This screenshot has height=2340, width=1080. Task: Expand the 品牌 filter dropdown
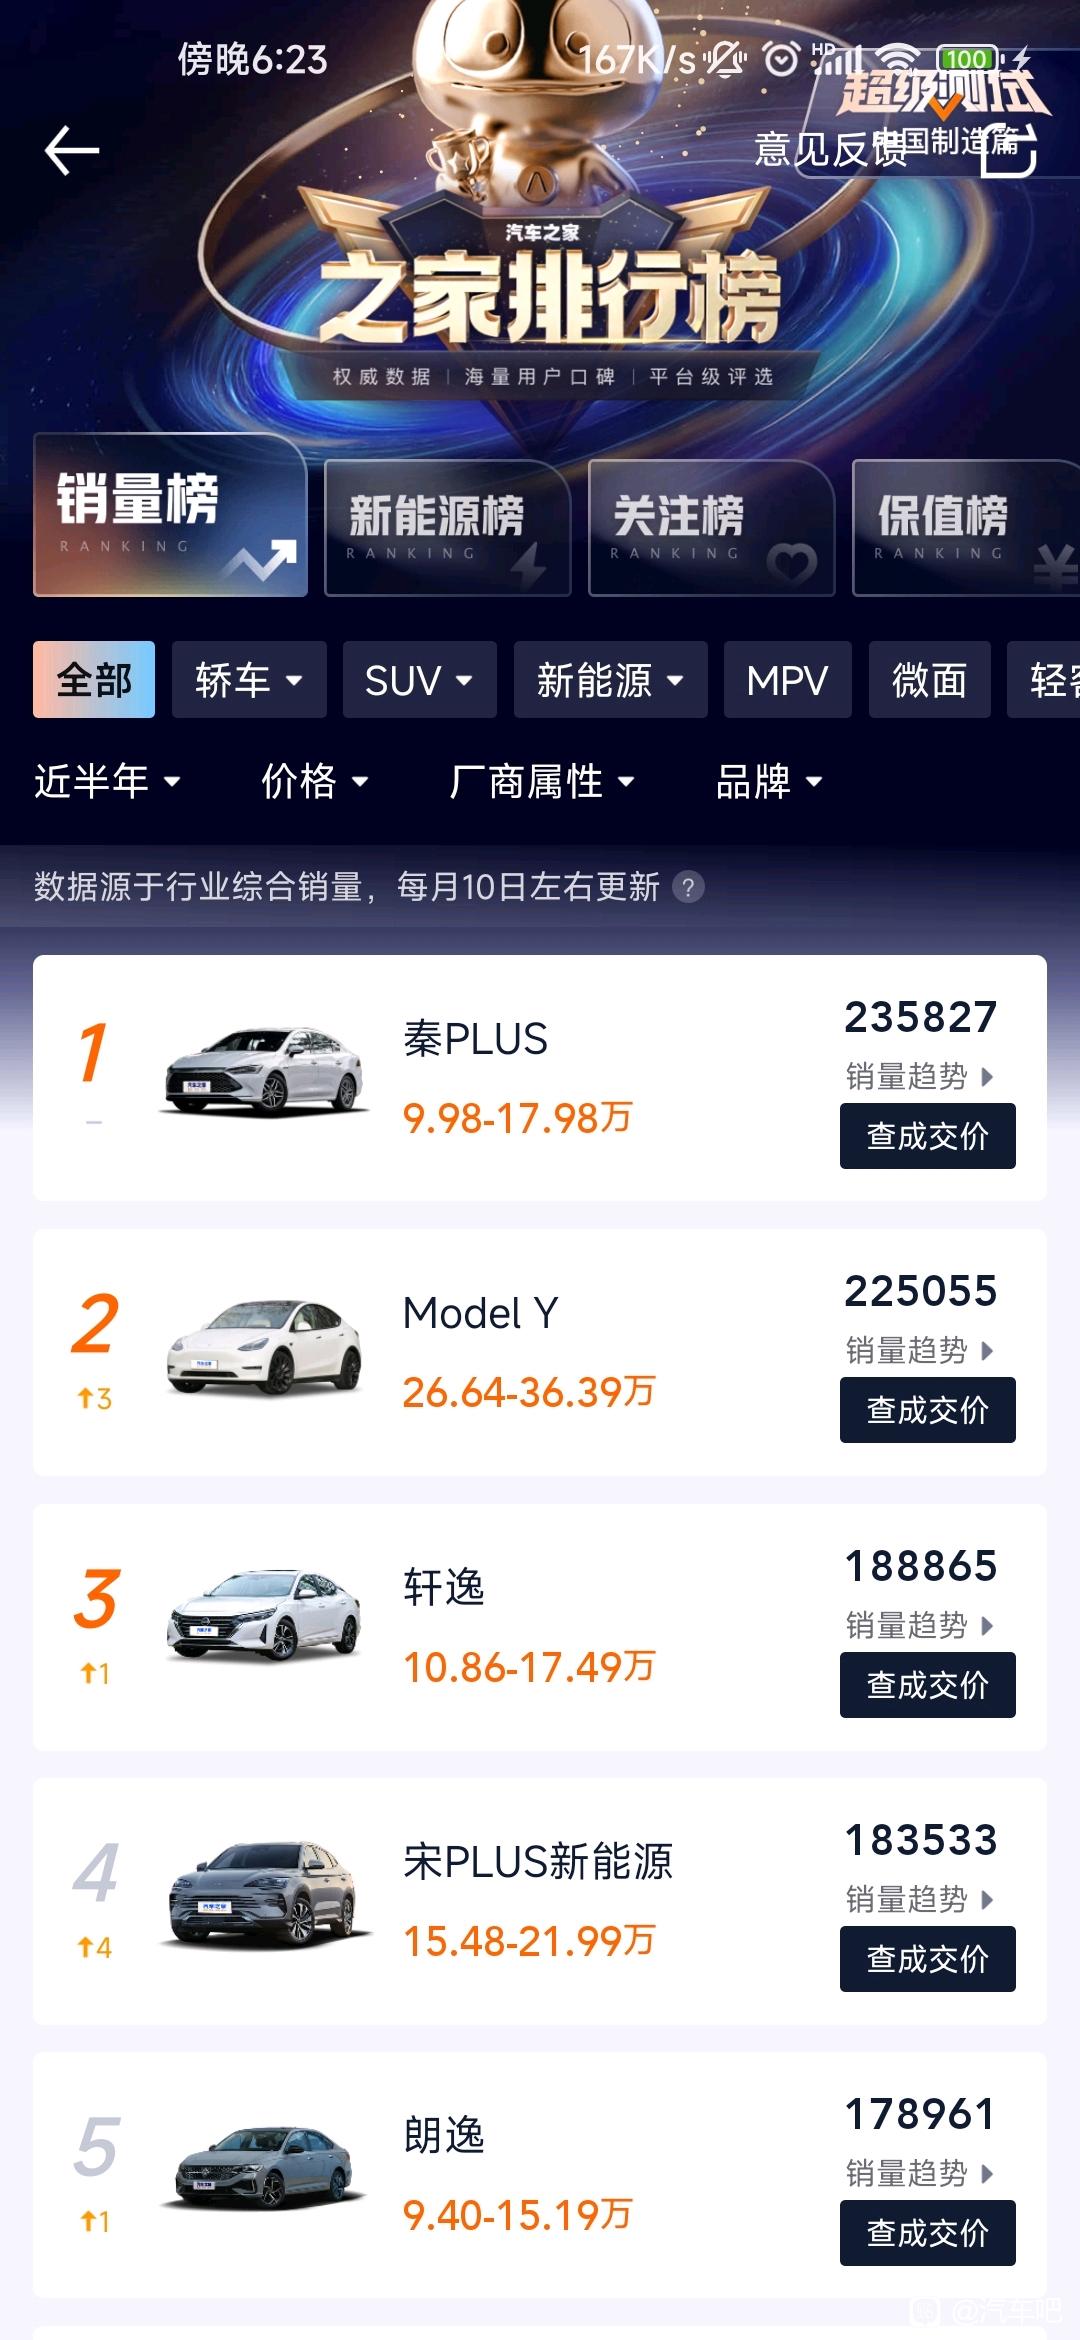769,781
